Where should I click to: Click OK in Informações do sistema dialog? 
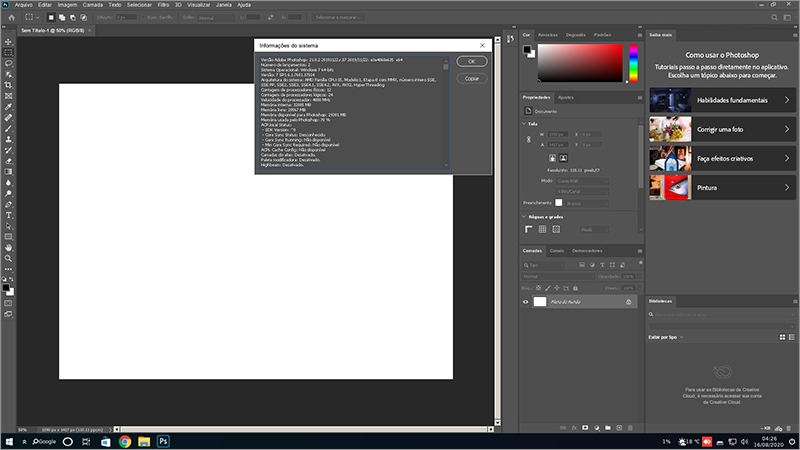[471, 62]
